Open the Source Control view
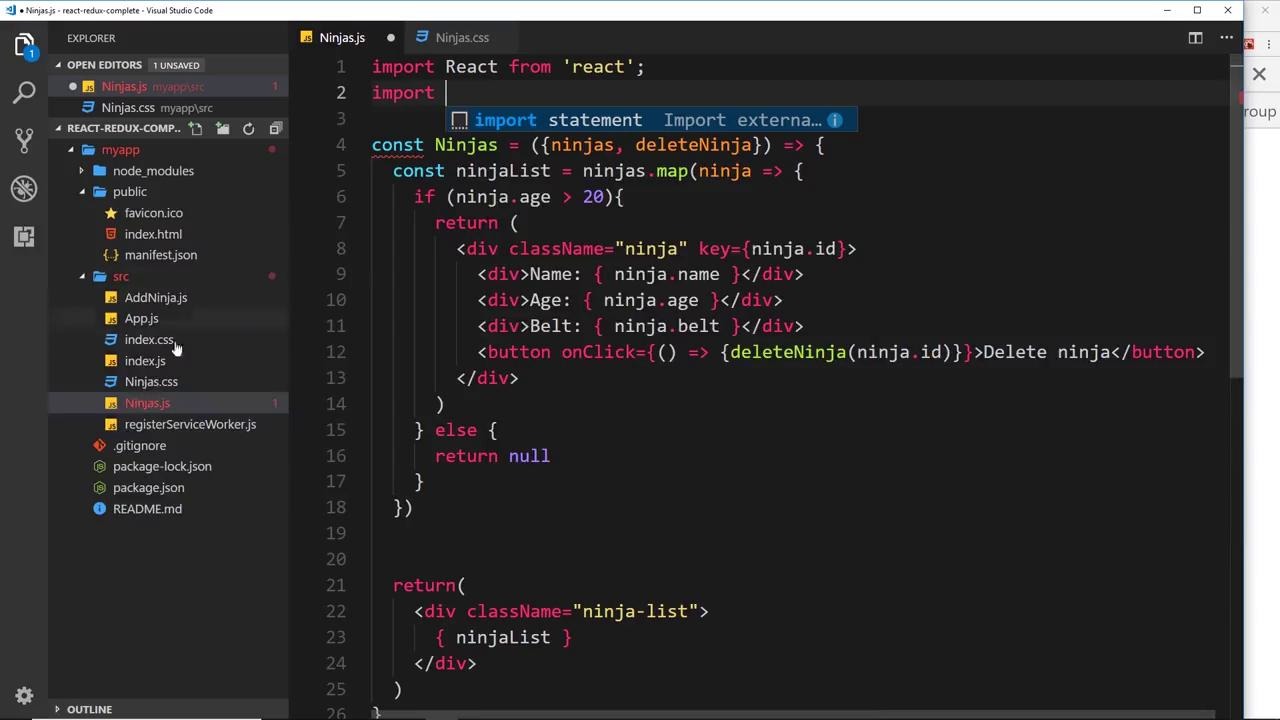Screen dimensions: 1280x720 25,140
